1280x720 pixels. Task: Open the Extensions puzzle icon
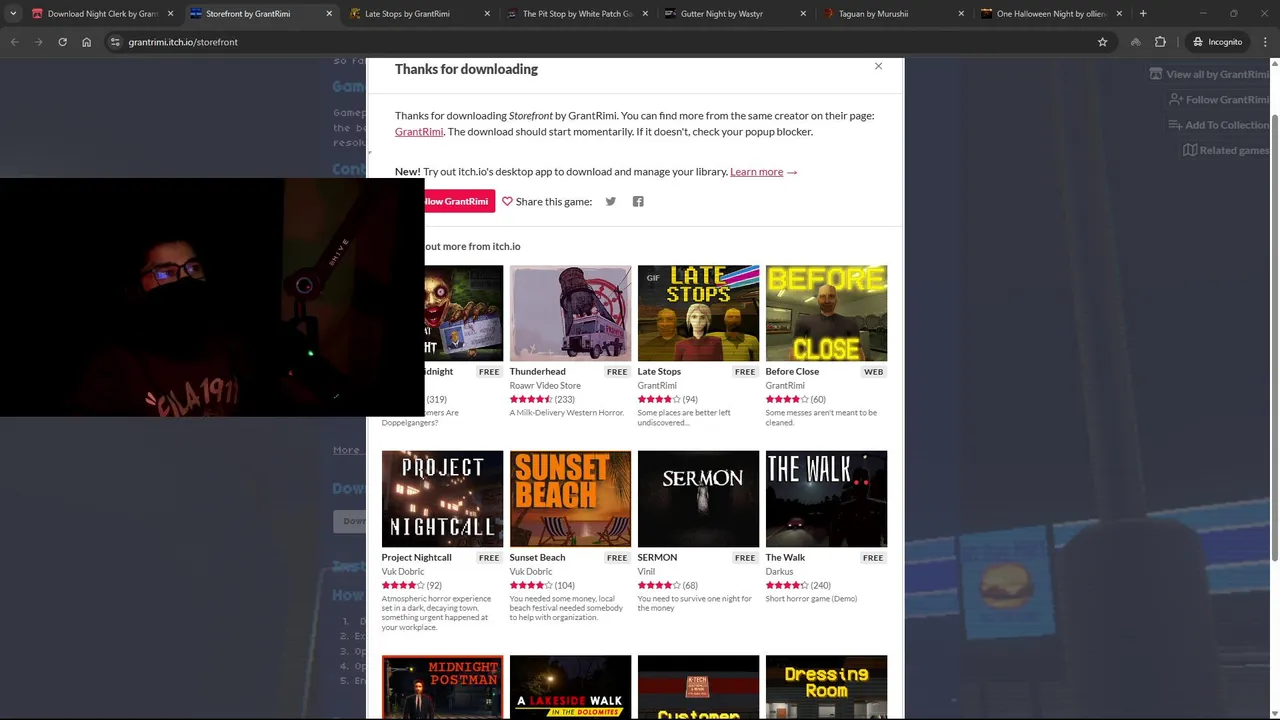point(1160,42)
